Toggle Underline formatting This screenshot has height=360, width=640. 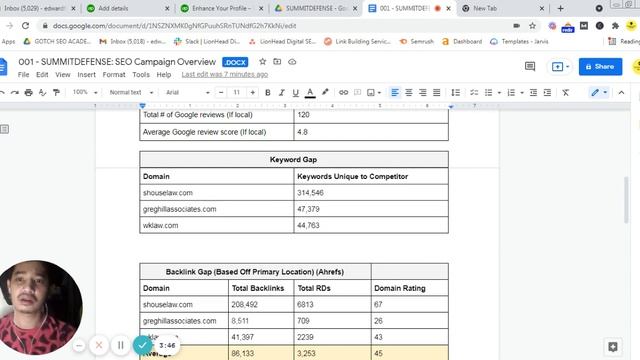pos(296,93)
